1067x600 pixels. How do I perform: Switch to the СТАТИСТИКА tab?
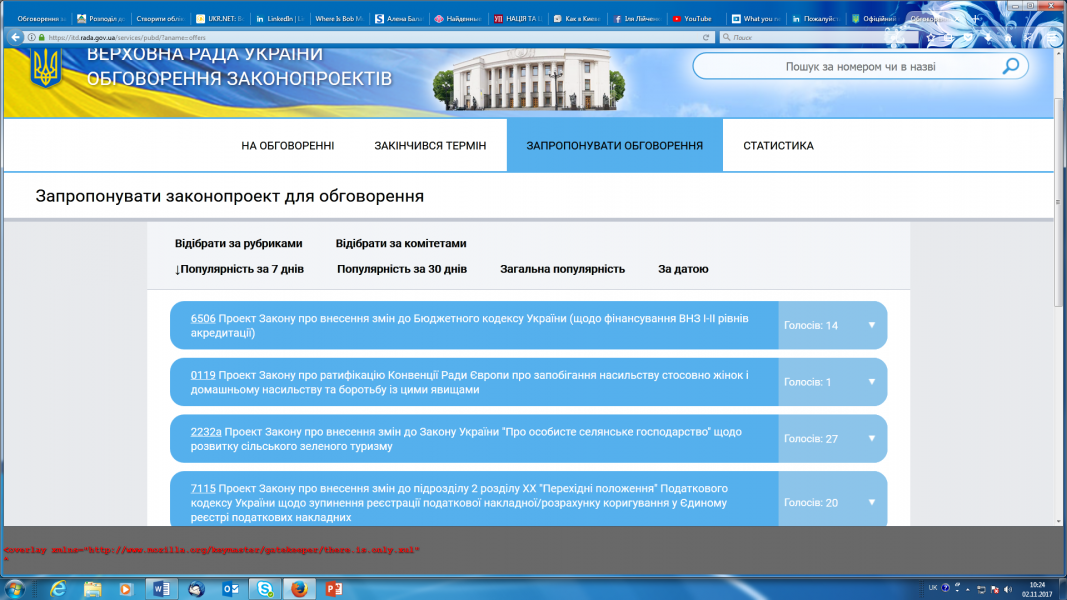click(778, 146)
